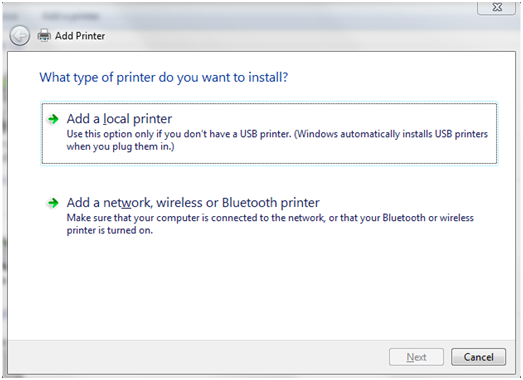The image size is (523, 380).
Task: Click the Add Printer title text
Action: 80,36
